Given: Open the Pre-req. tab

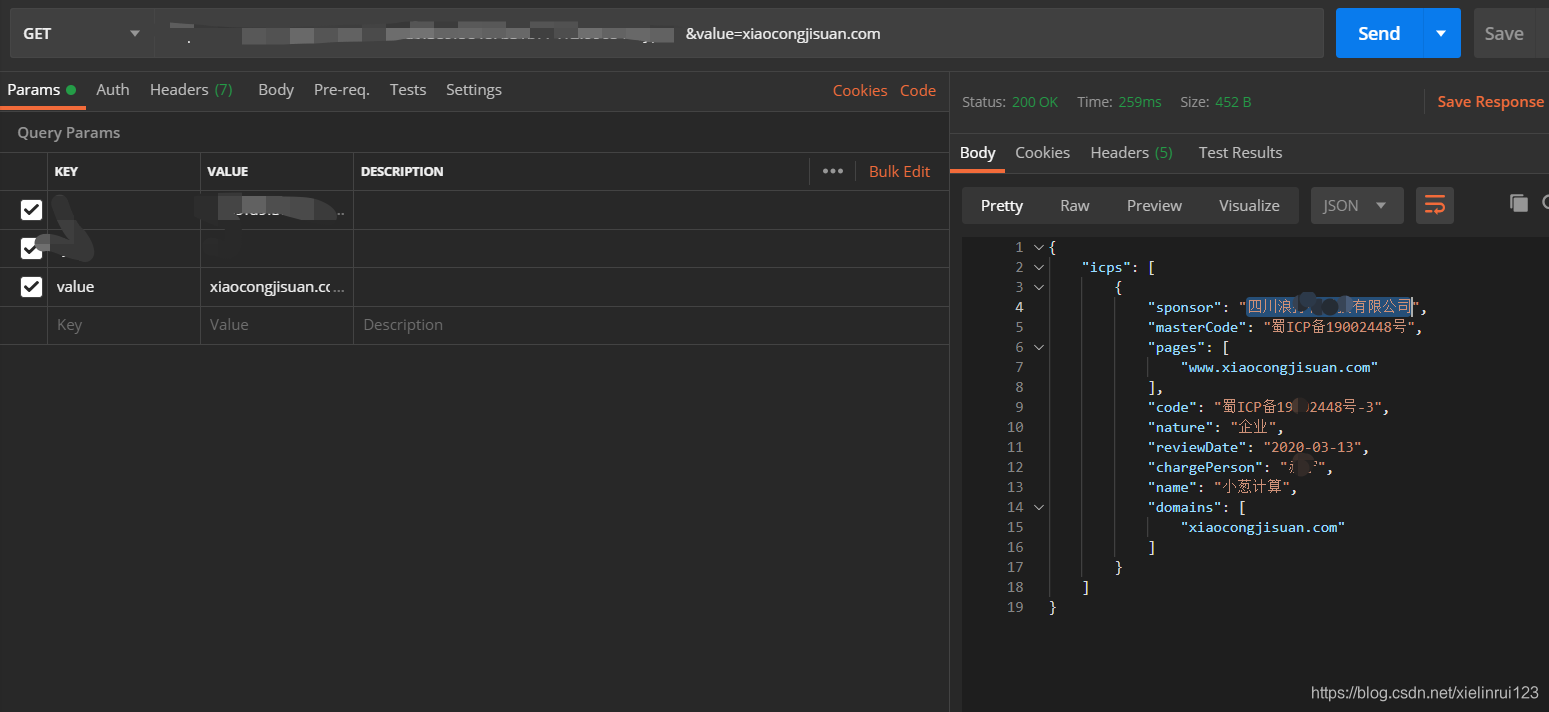Looking at the screenshot, I should coord(342,90).
